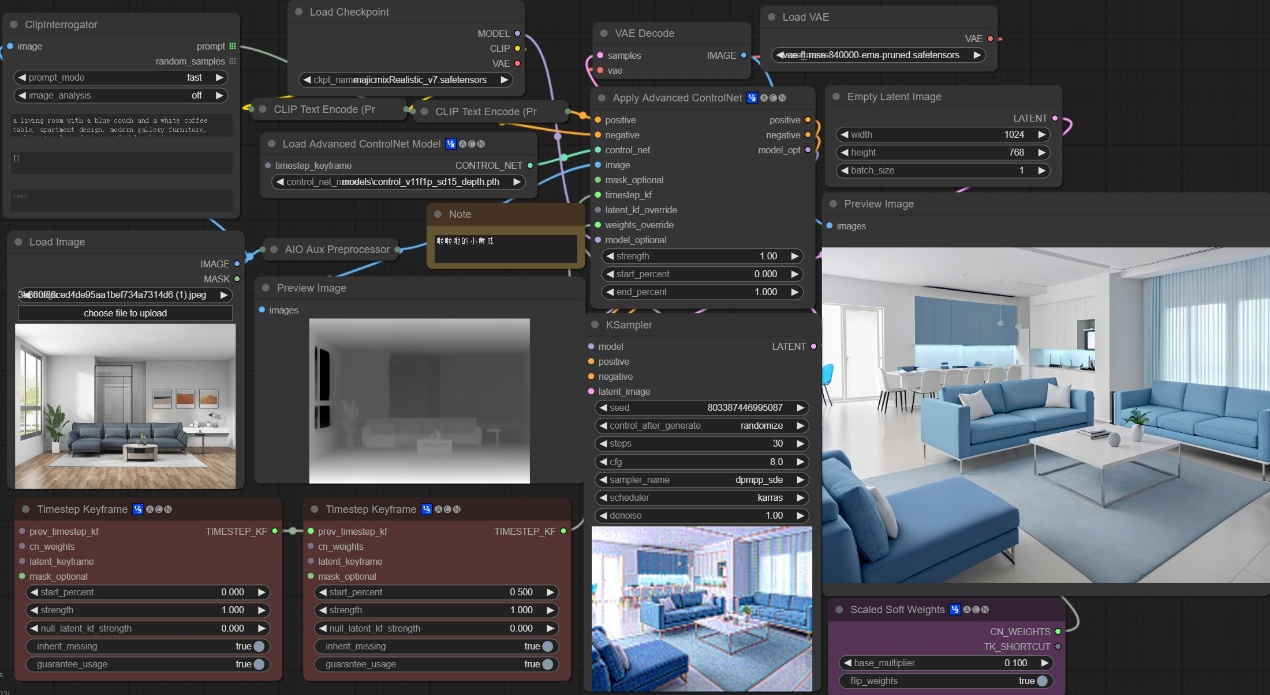Screen dimensions: 1270x695
Task: Open the sampler_name dropdown showing dpmpp_sde
Action: 700,480
